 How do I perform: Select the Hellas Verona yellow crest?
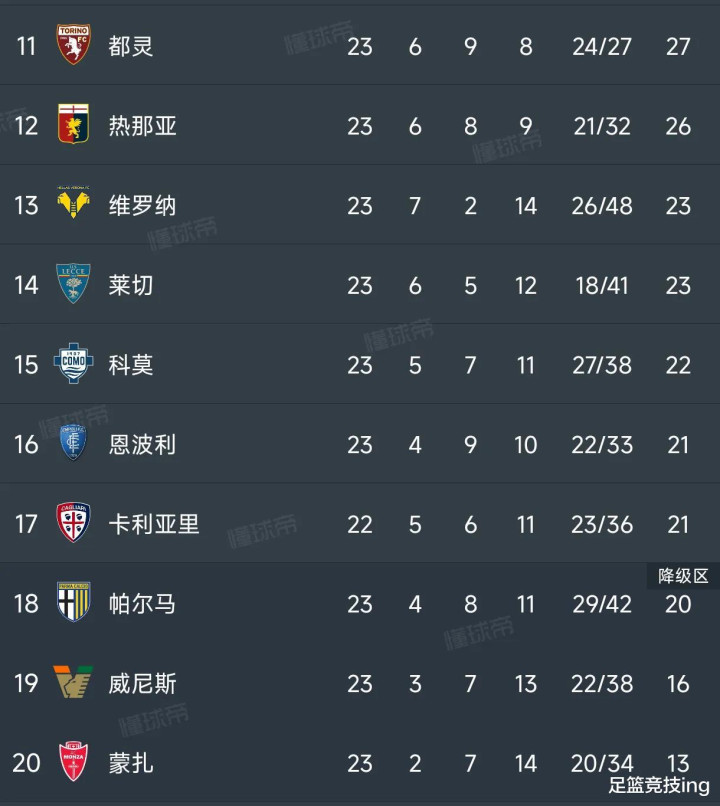coord(73,203)
